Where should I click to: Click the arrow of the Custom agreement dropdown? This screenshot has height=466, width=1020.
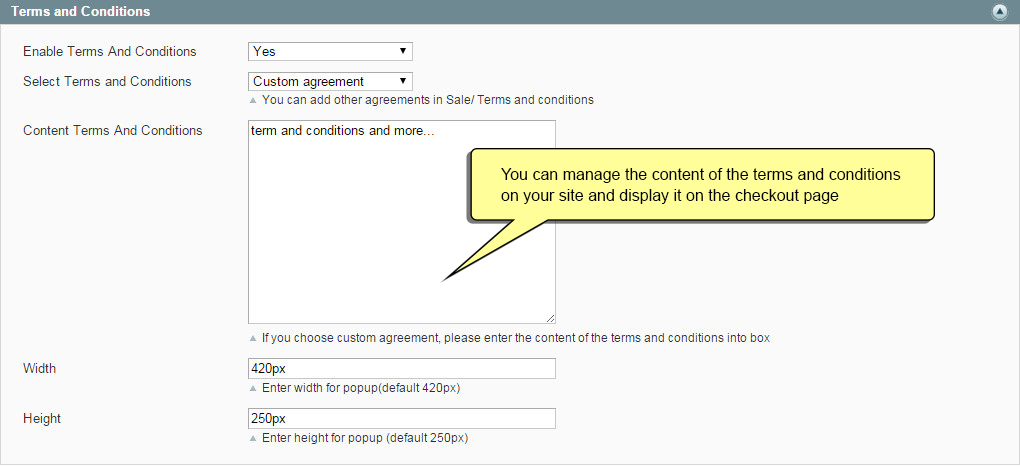(403, 81)
